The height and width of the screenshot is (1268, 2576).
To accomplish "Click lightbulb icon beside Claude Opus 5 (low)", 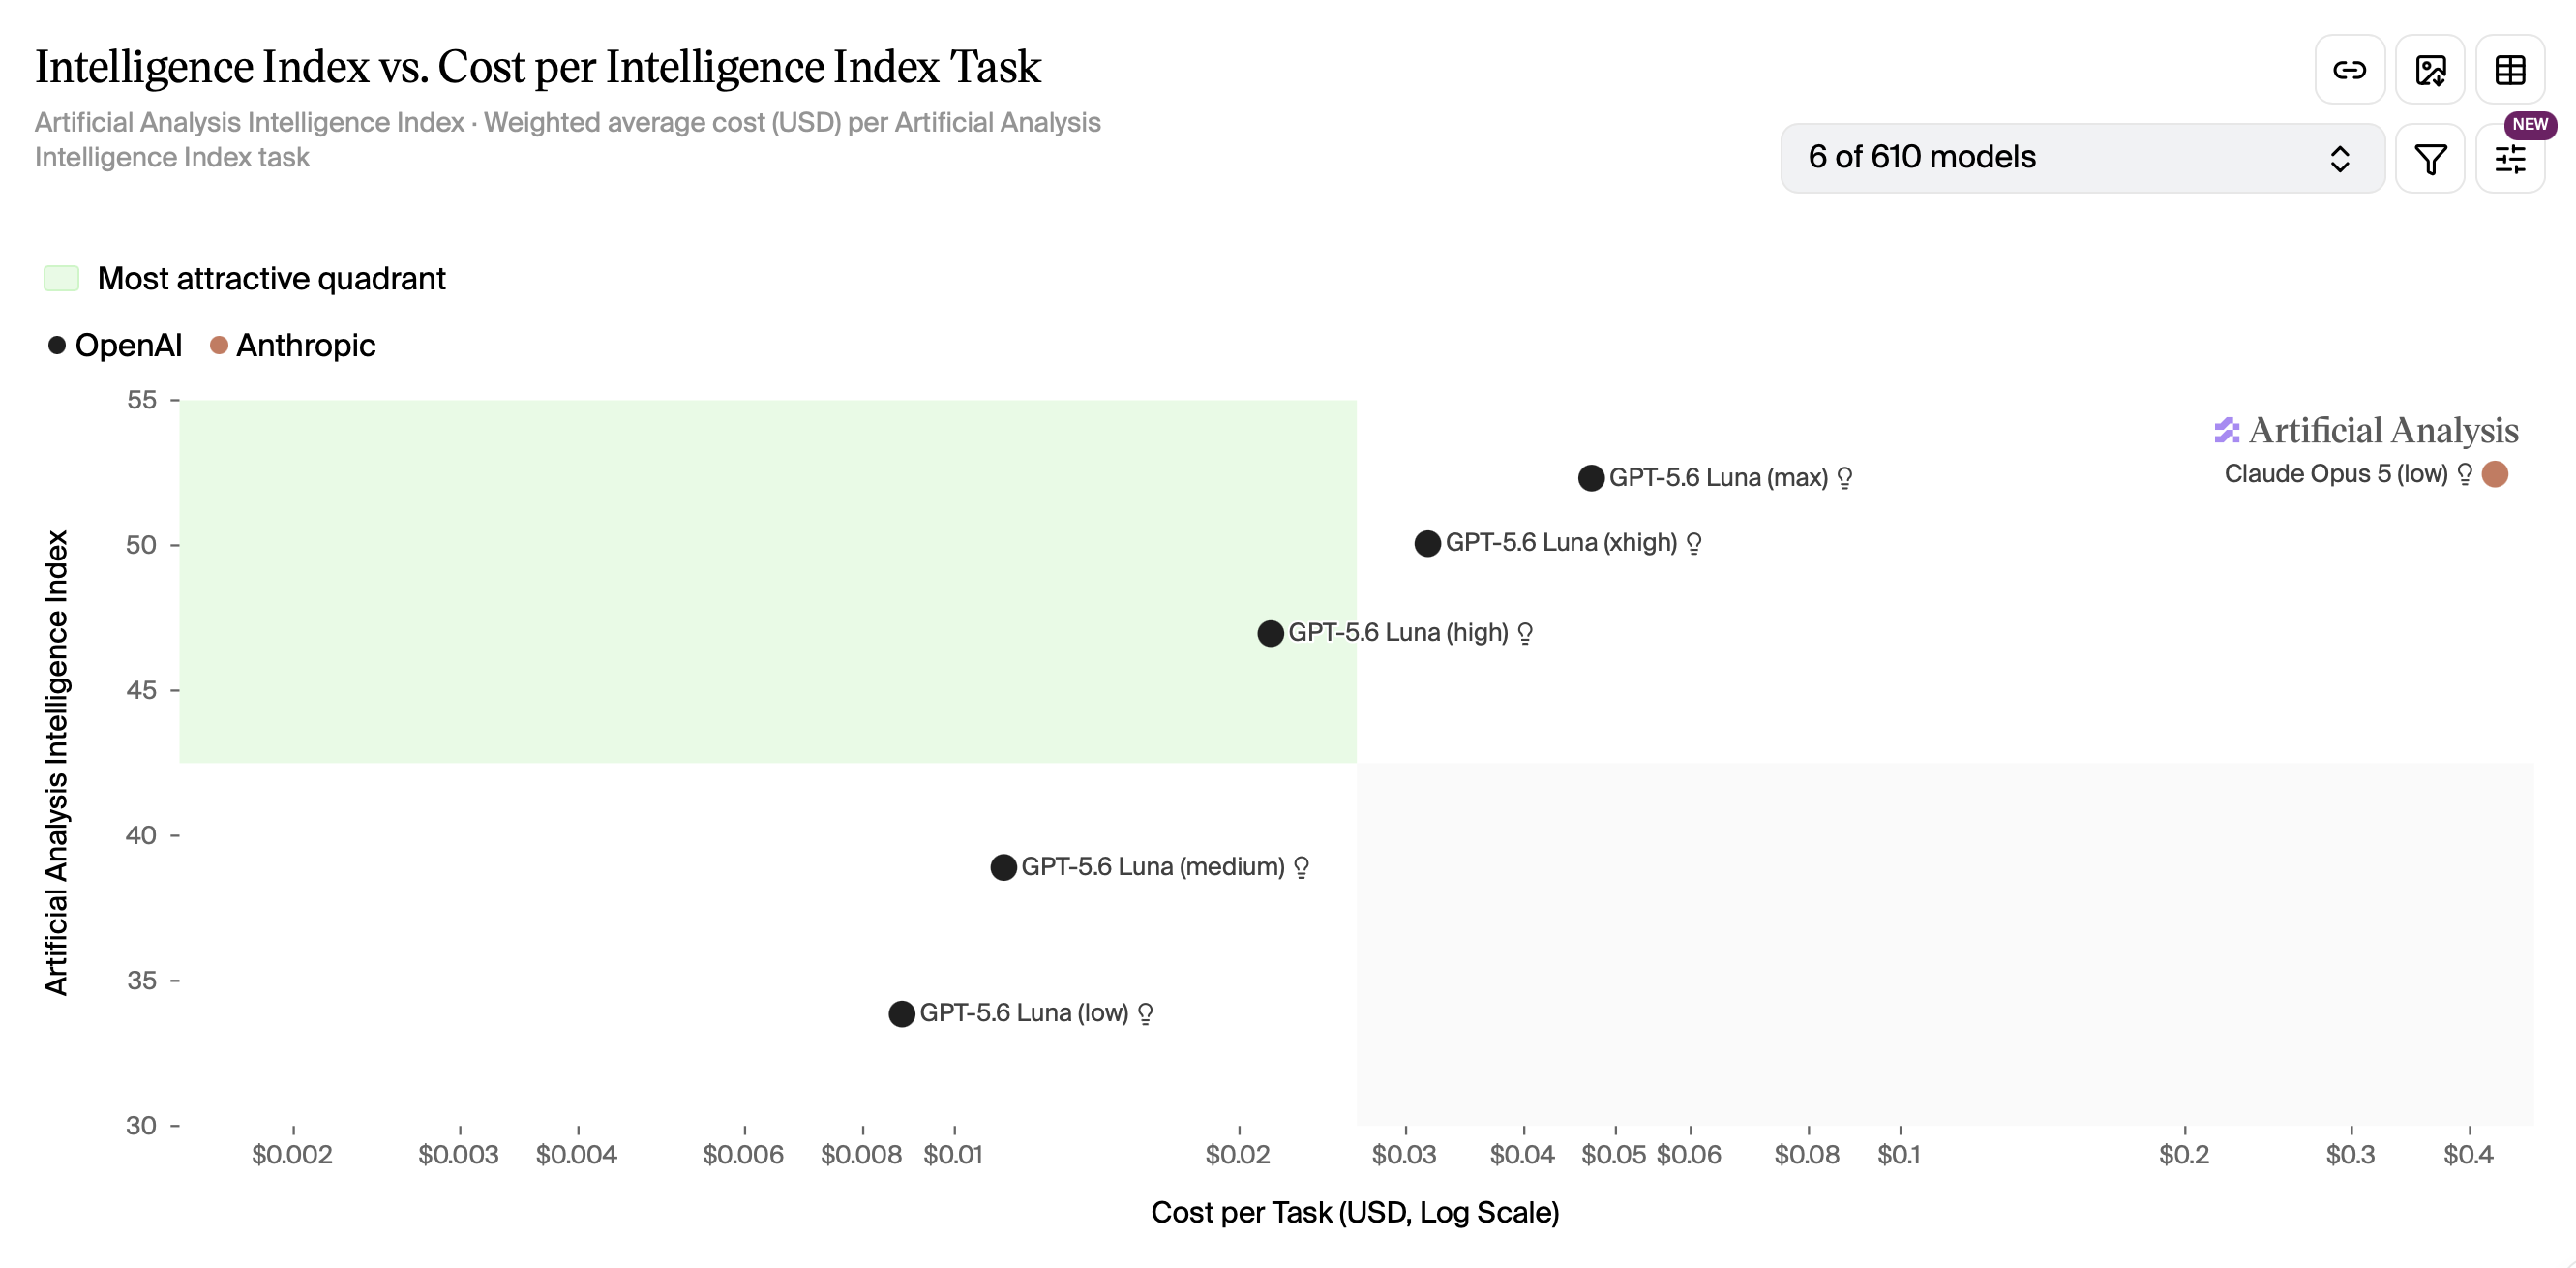I will coord(2465,474).
